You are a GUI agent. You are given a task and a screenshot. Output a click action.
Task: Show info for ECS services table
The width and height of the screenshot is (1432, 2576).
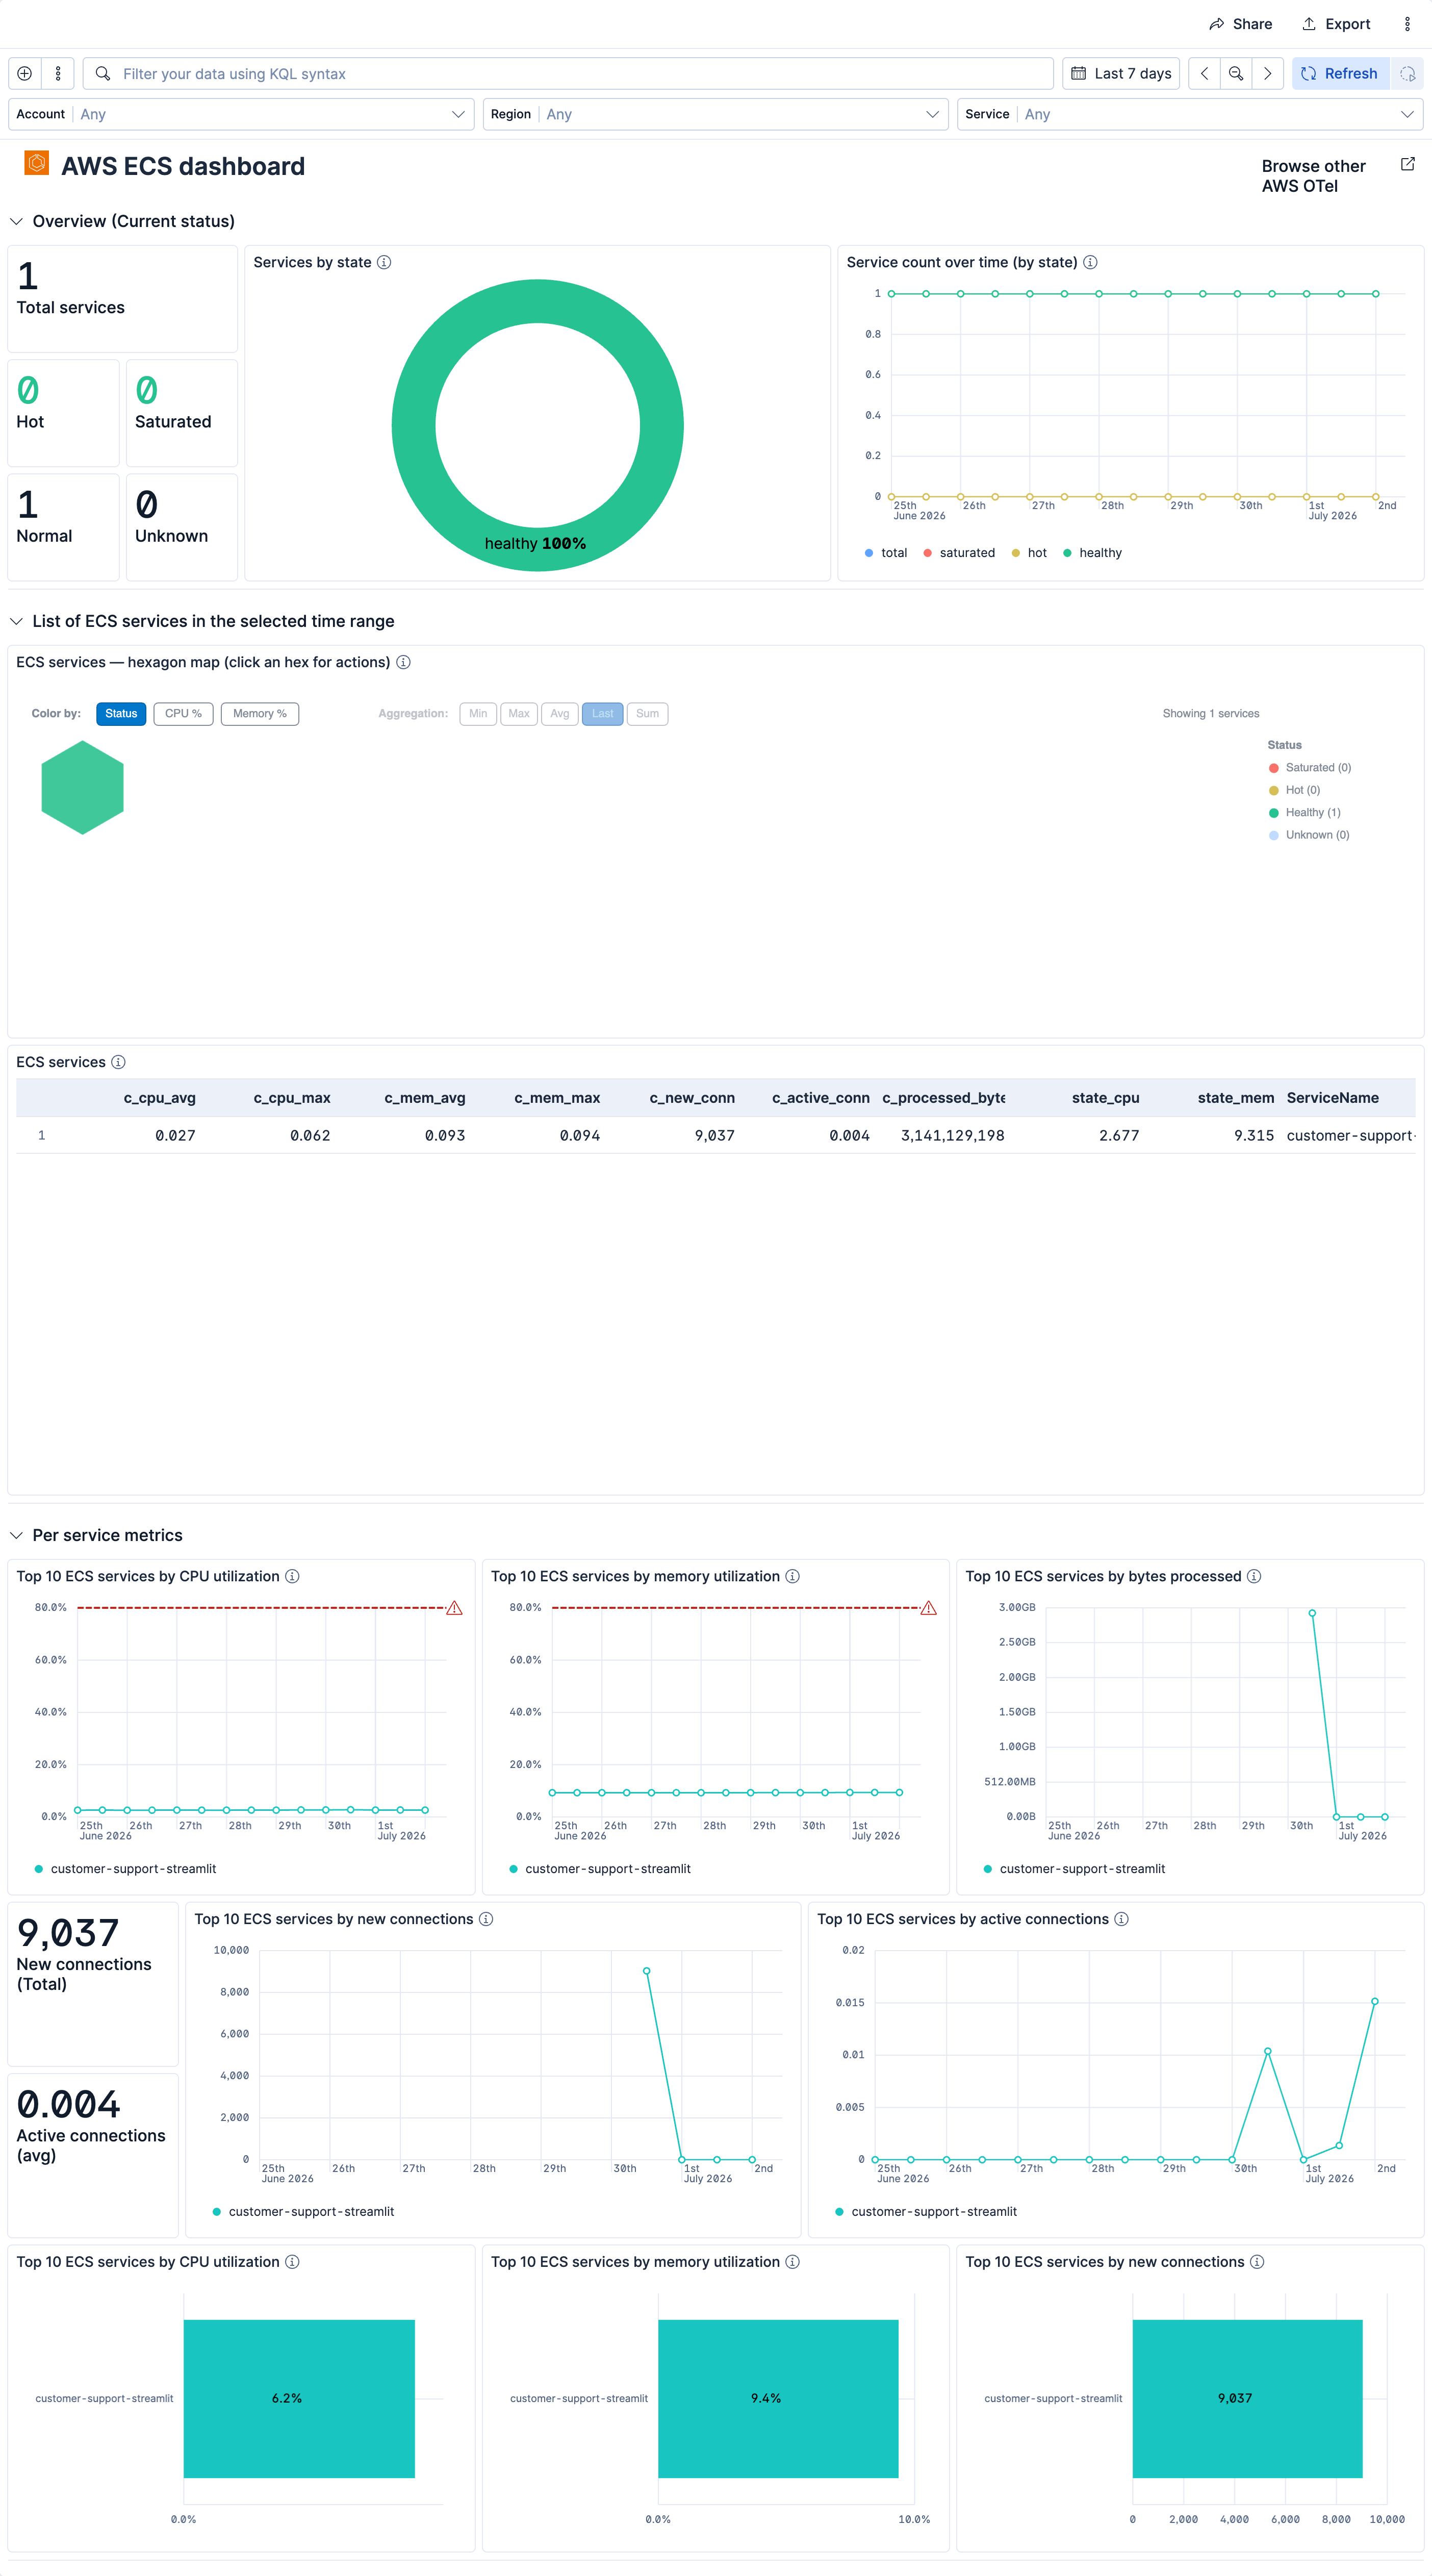(118, 1062)
